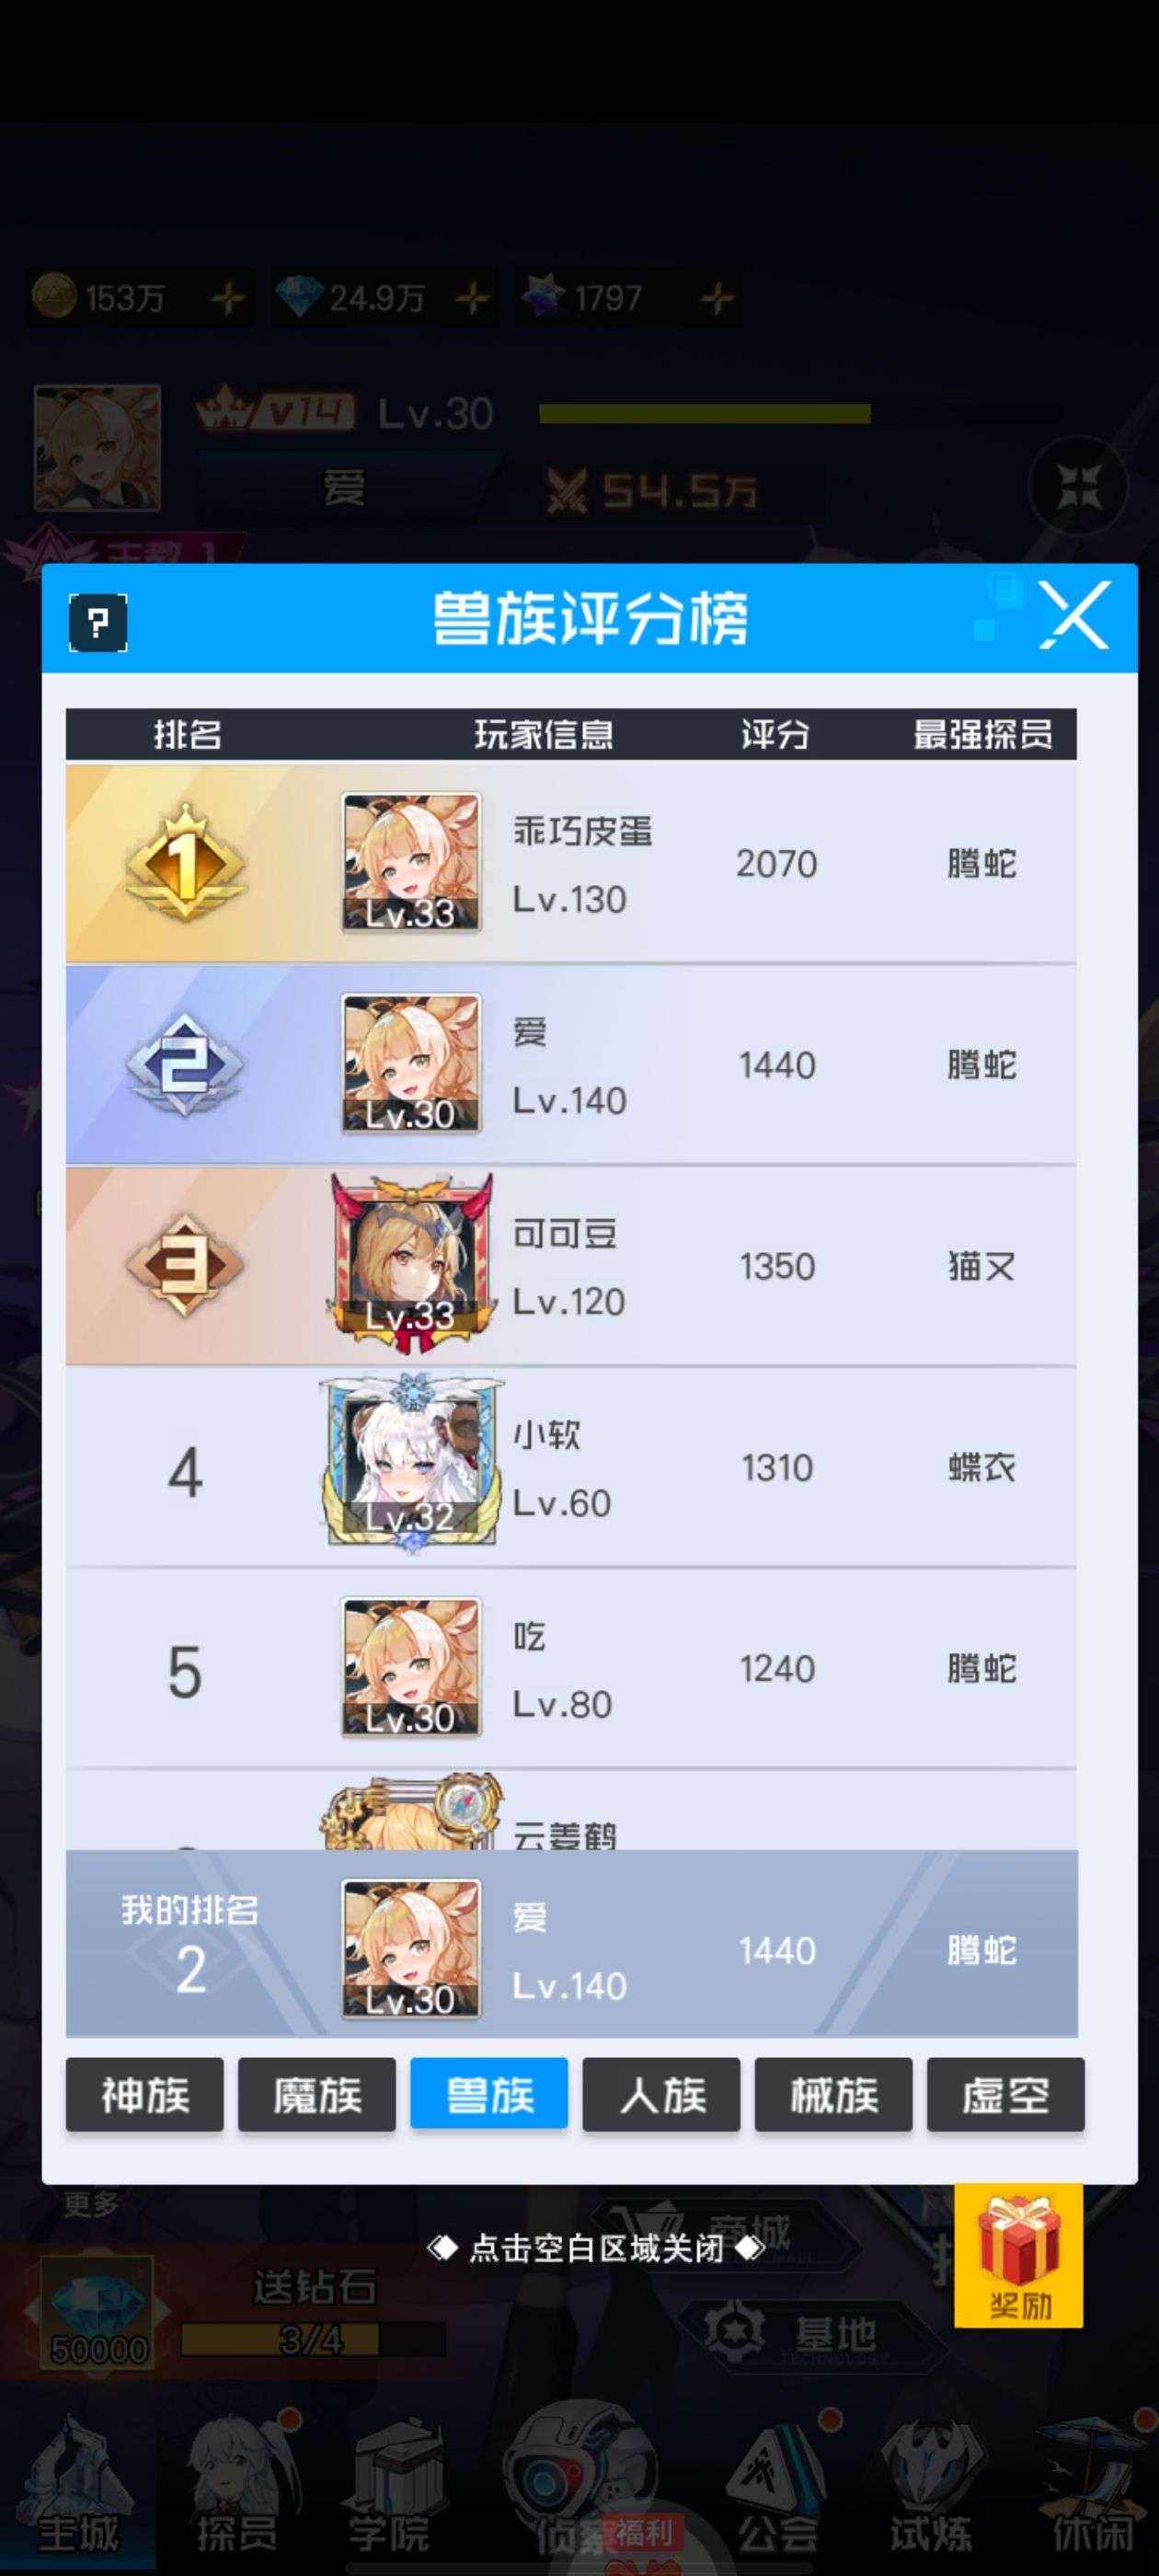
Task: View player 小软 winged-frame avatar
Action: tap(411, 1465)
